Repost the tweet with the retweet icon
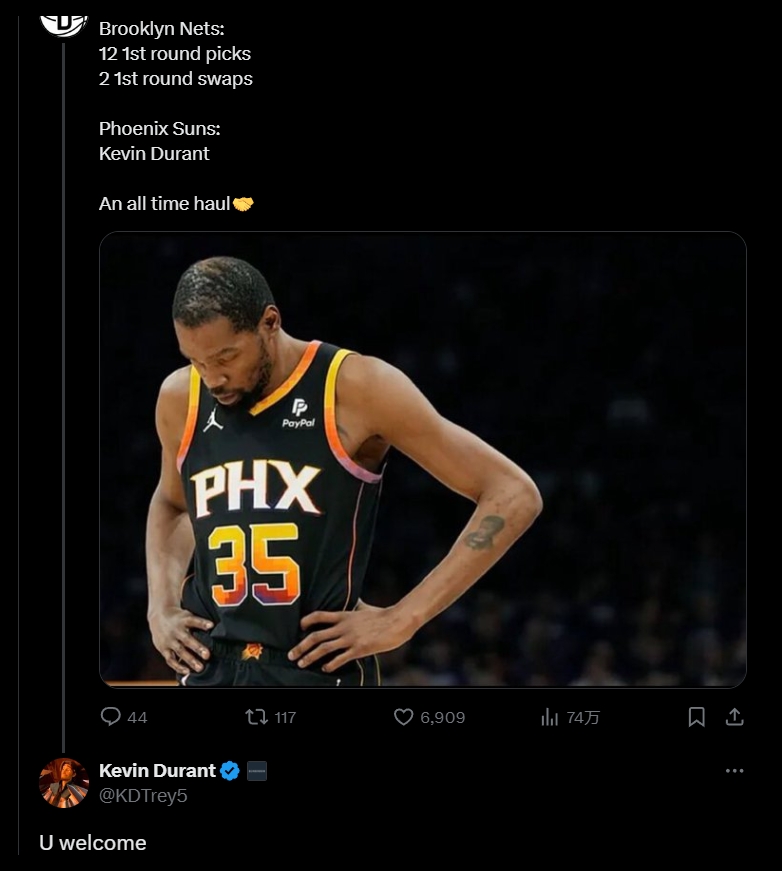The height and width of the screenshot is (871, 782). pyautogui.click(x=257, y=717)
